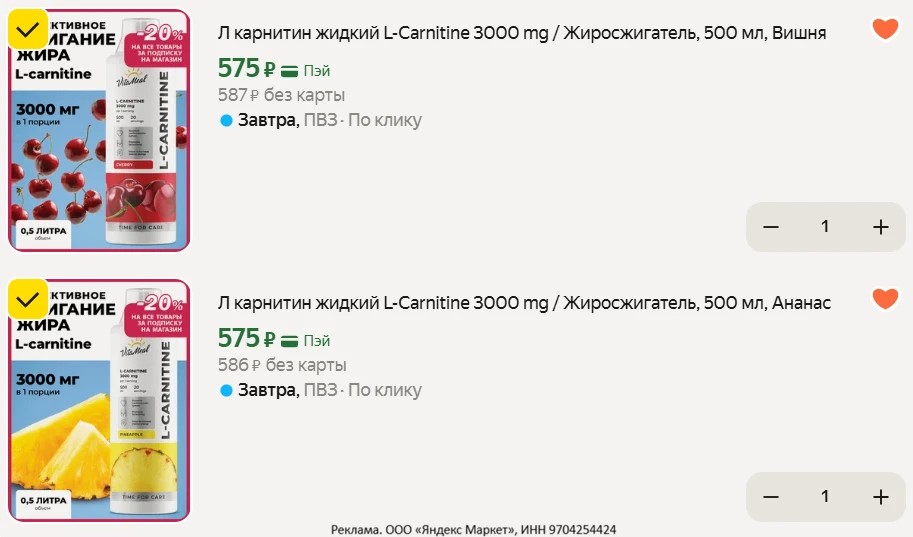Open the Pineapple L-Carnitine product title link
913x537 pixels.
pyautogui.click(x=524, y=303)
